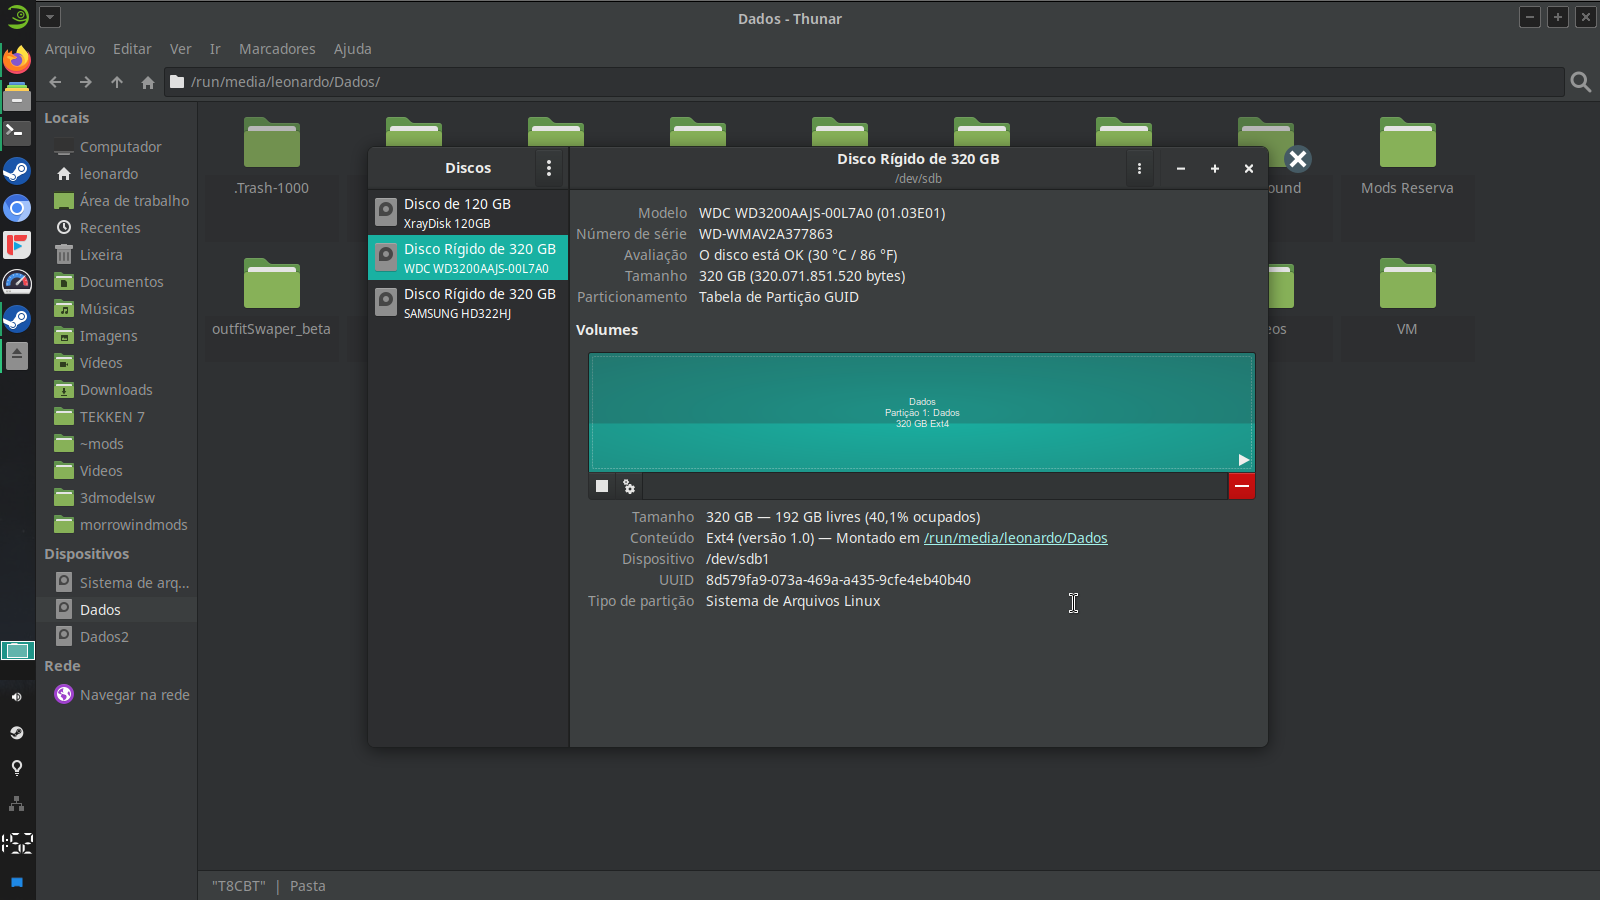
Task: Unmount the Dados partition with stop button
Action: [602, 486]
